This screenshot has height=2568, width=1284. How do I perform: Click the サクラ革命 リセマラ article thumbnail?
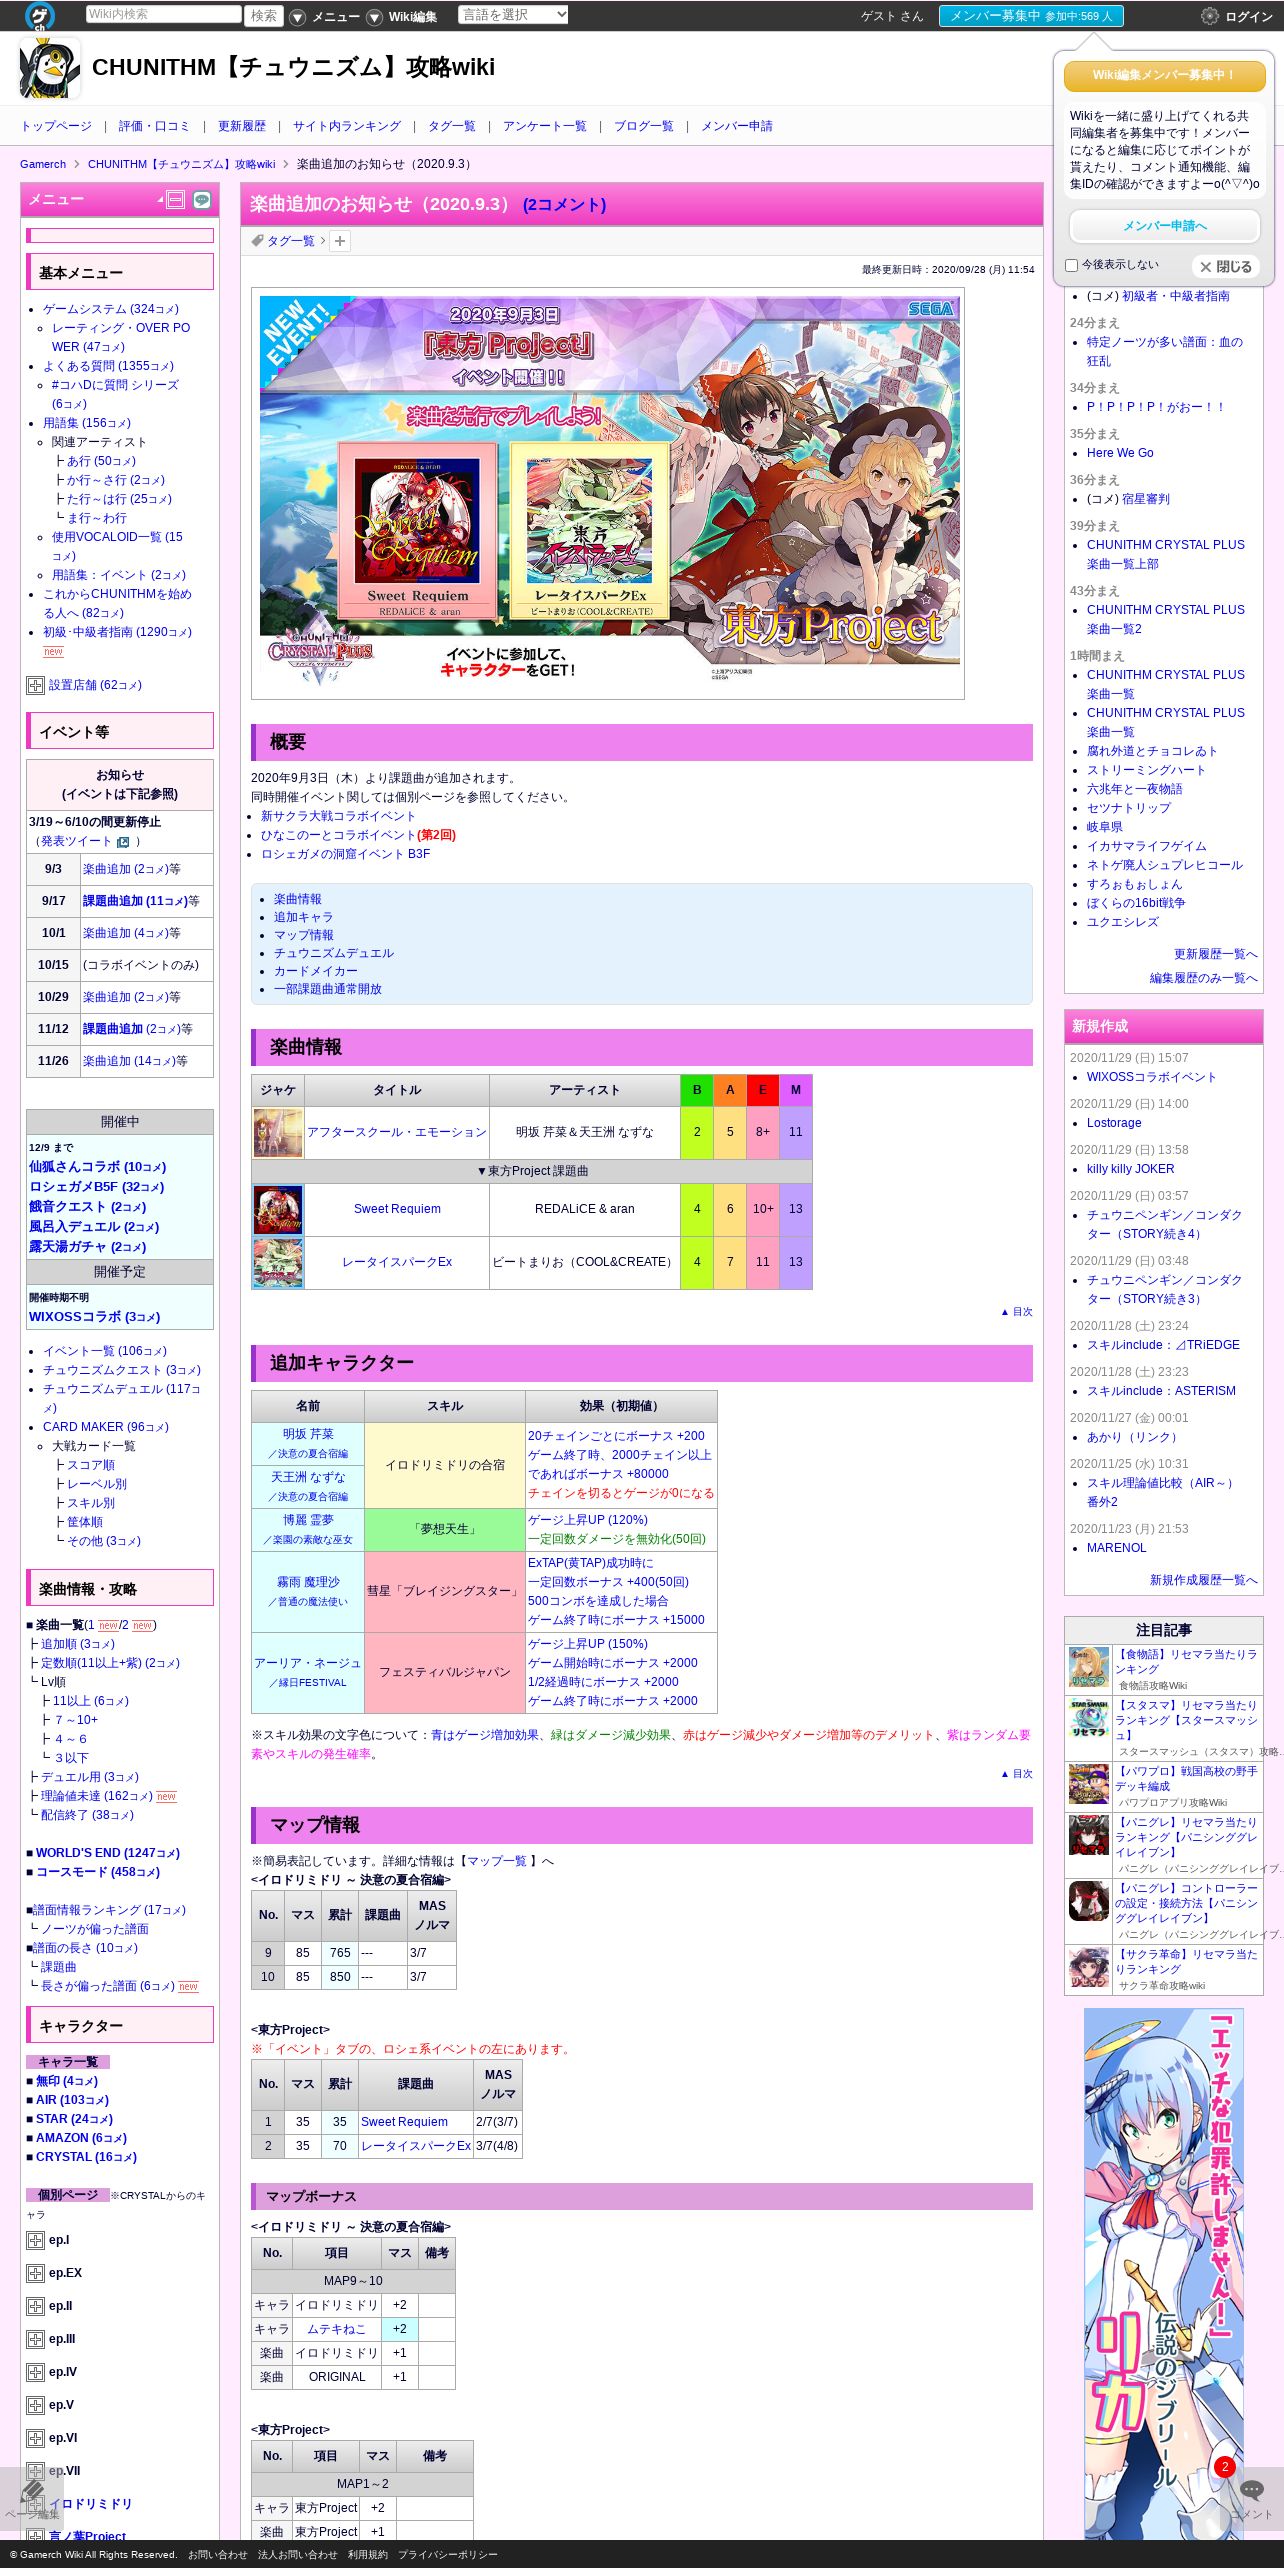tap(1089, 1967)
